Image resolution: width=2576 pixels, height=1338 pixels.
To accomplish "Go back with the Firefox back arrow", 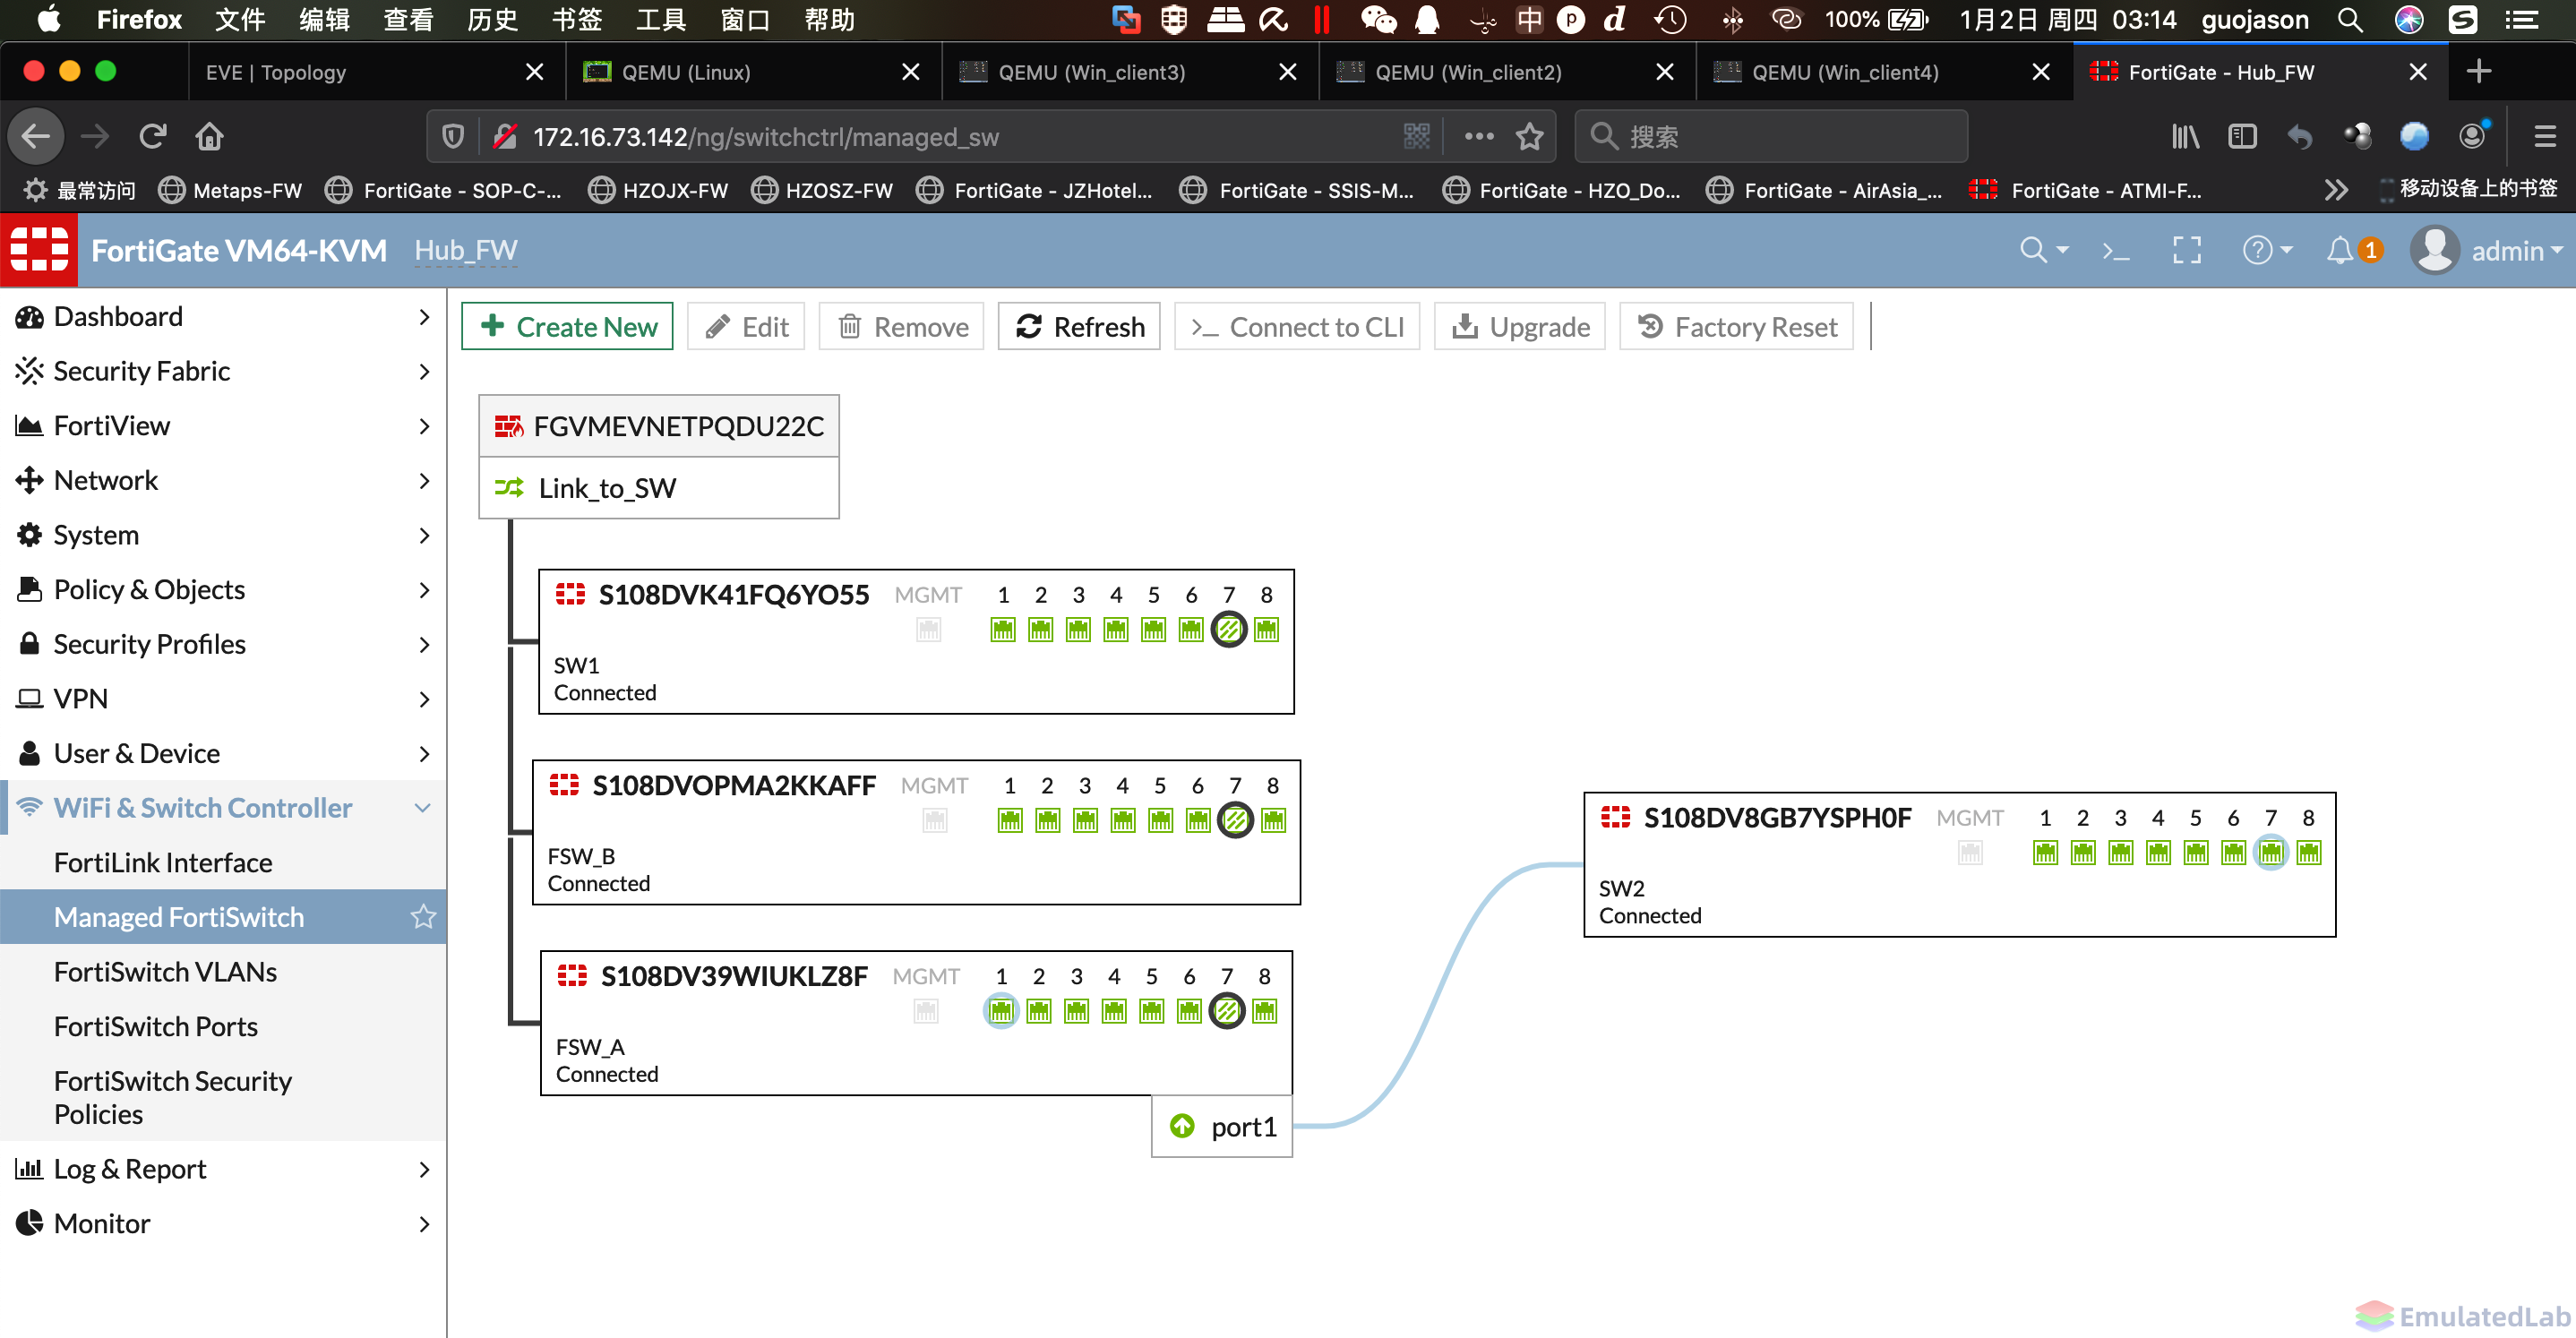I will point(36,136).
